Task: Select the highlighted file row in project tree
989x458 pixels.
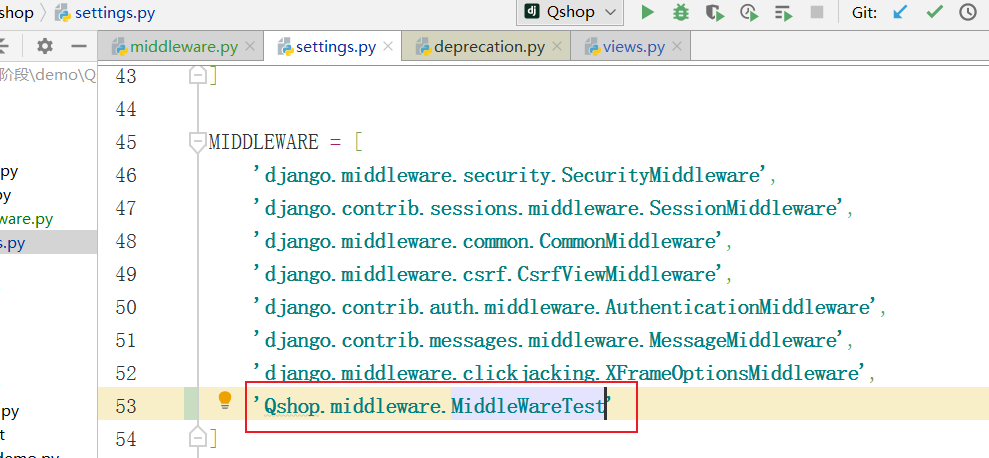Action: click(x=49, y=243)
